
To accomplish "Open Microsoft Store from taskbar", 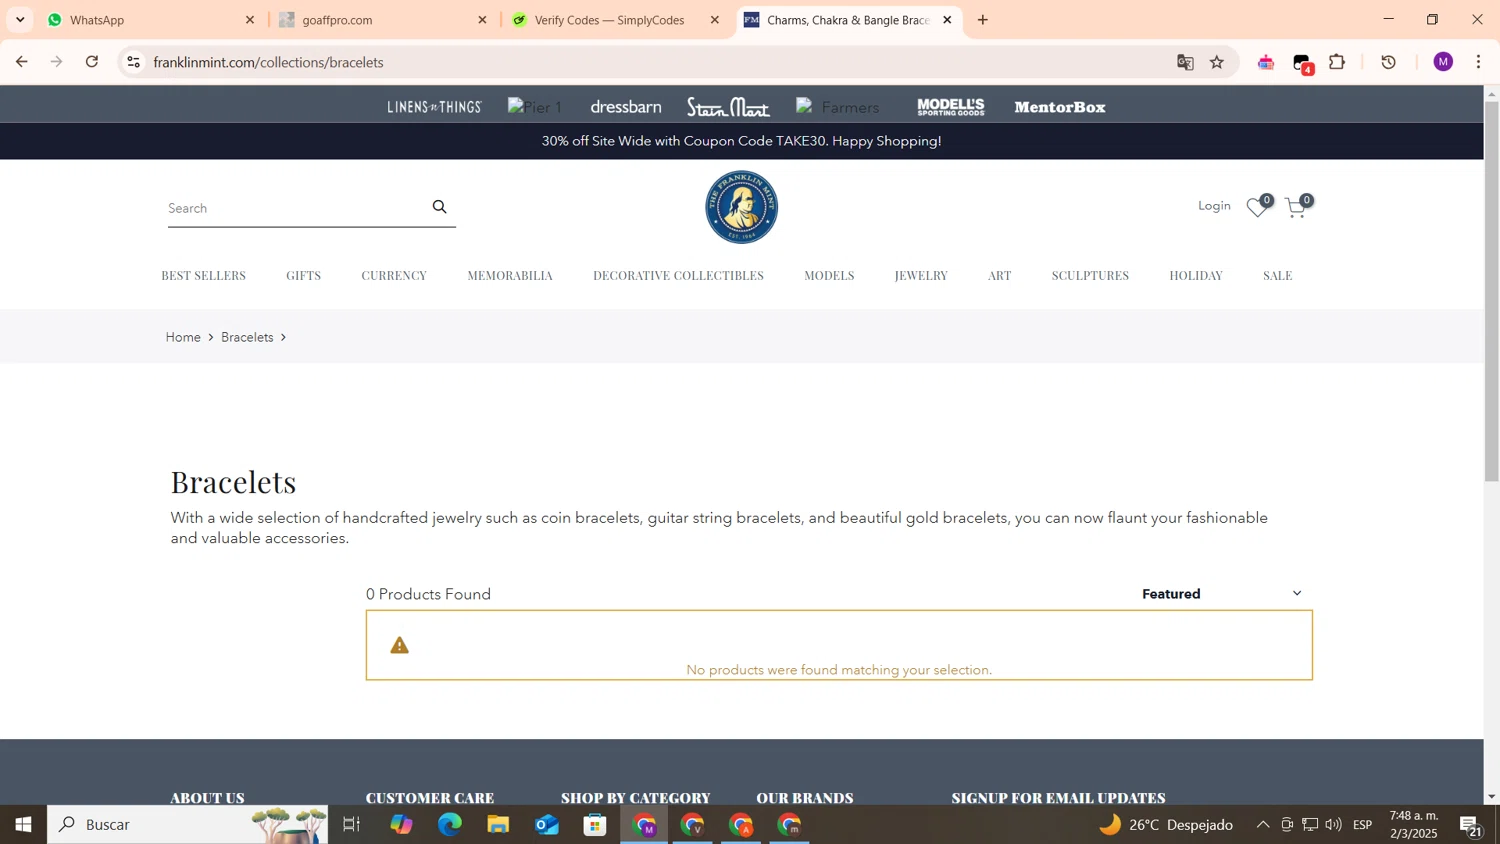I will coord(596,825).
